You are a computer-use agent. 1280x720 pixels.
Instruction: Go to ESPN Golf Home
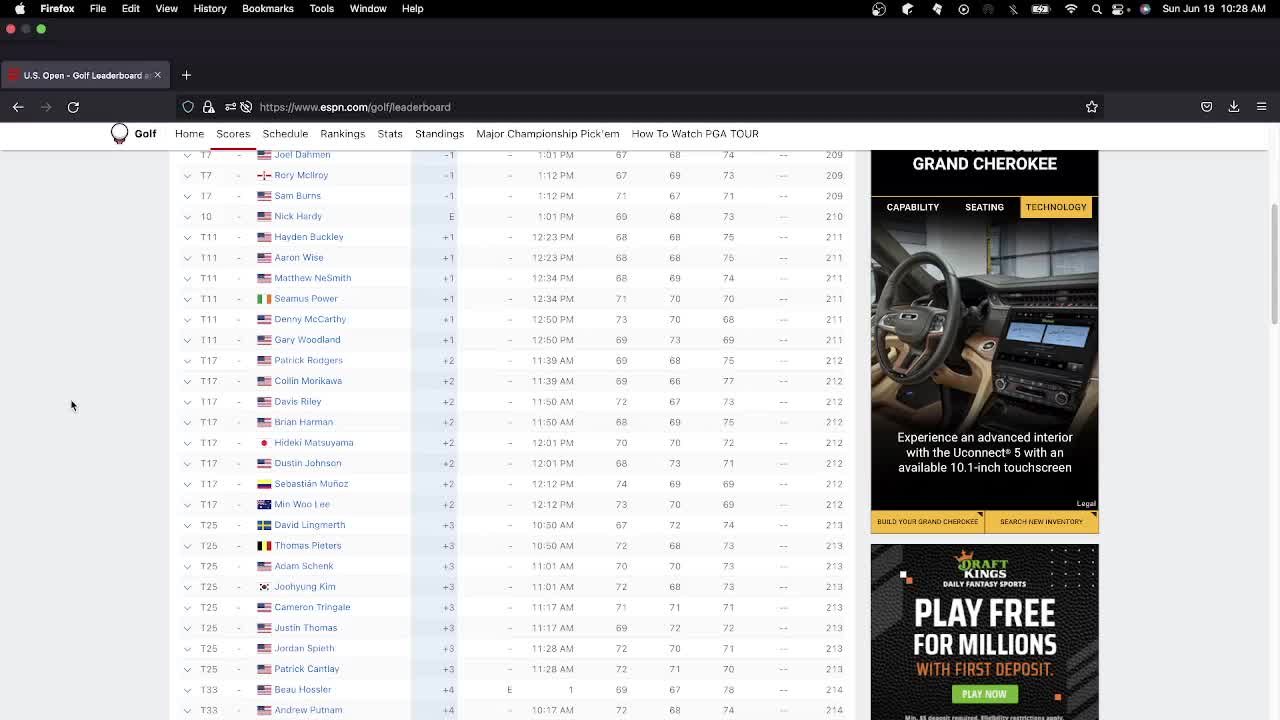pos(189,134)
